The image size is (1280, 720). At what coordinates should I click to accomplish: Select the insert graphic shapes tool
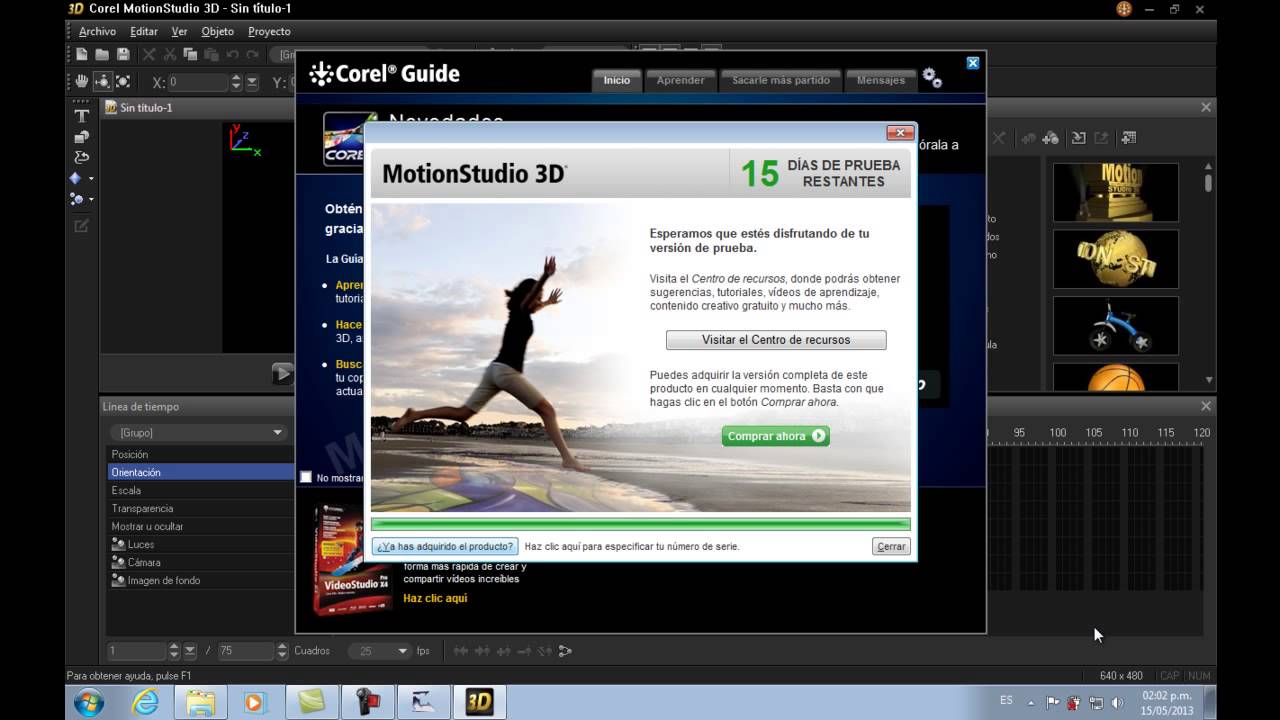point(82,137)
